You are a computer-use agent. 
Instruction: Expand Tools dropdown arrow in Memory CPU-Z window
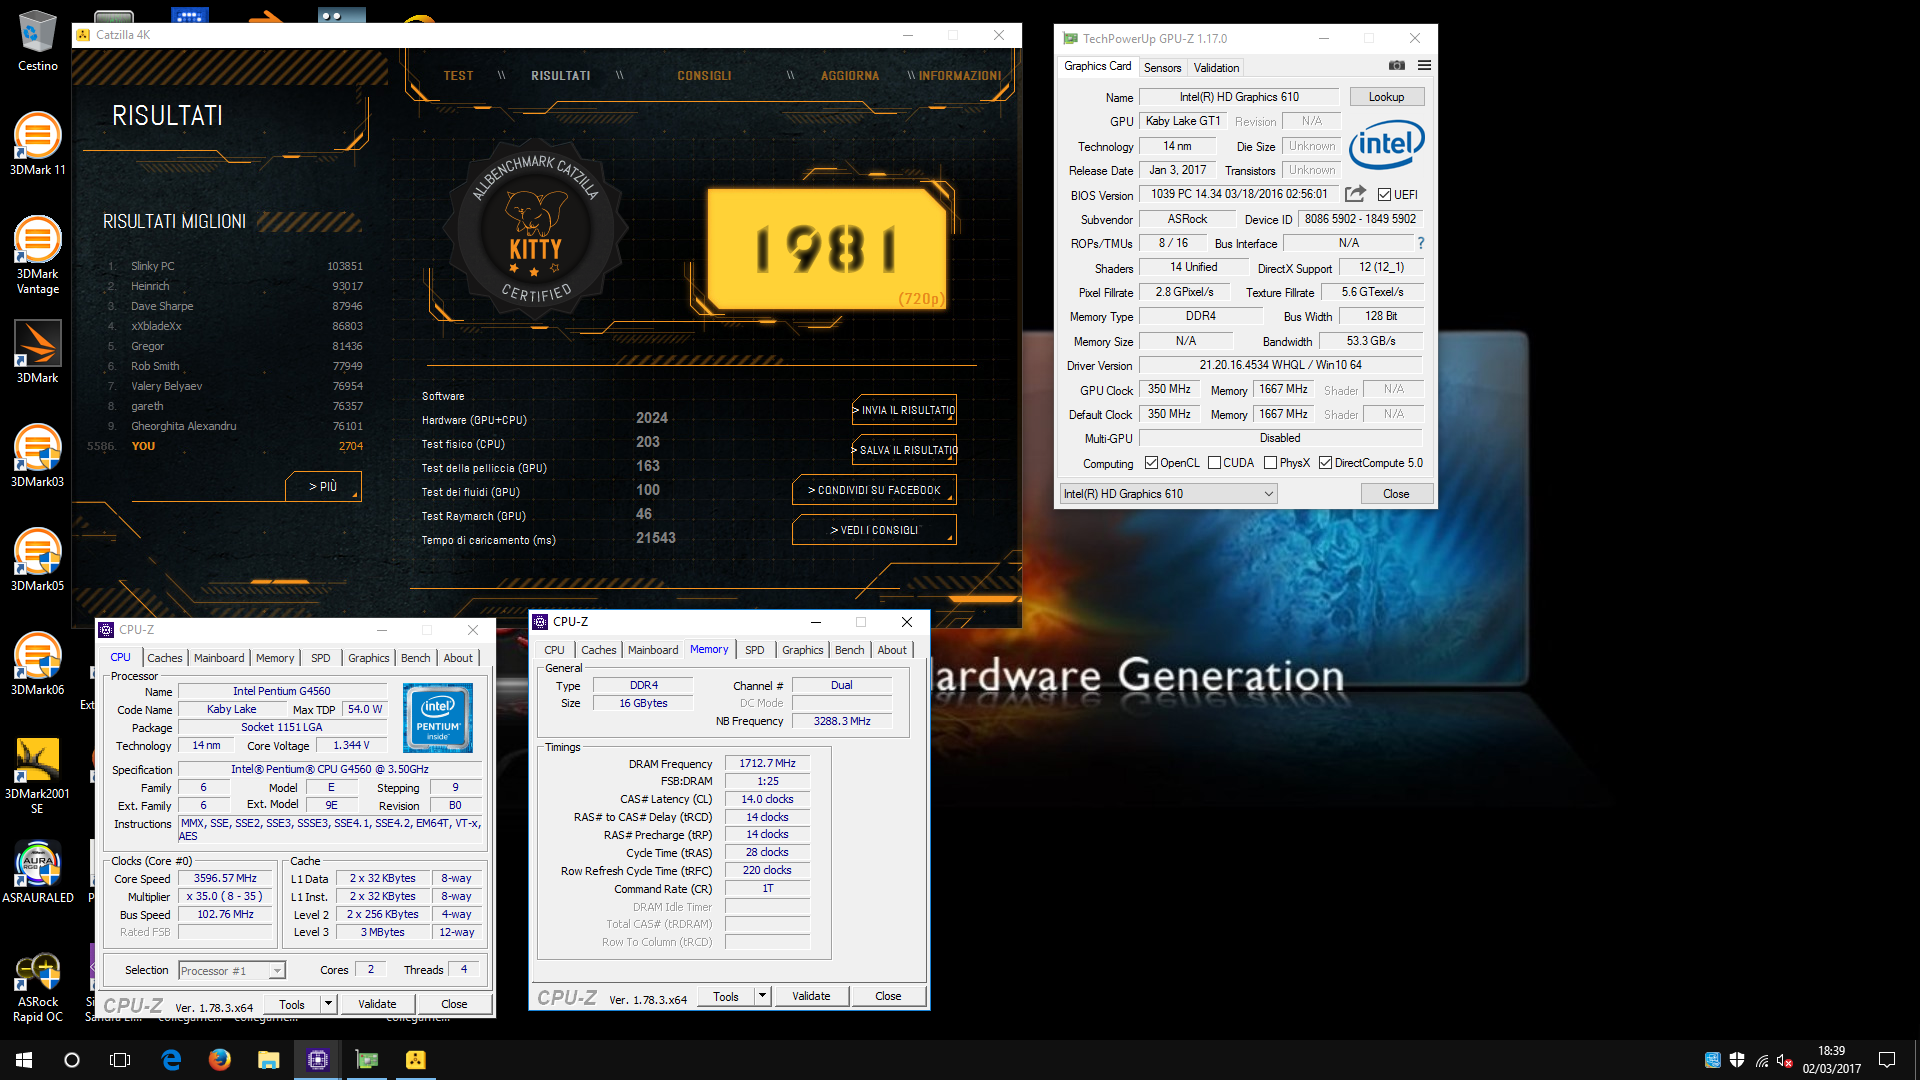point(762,996)
